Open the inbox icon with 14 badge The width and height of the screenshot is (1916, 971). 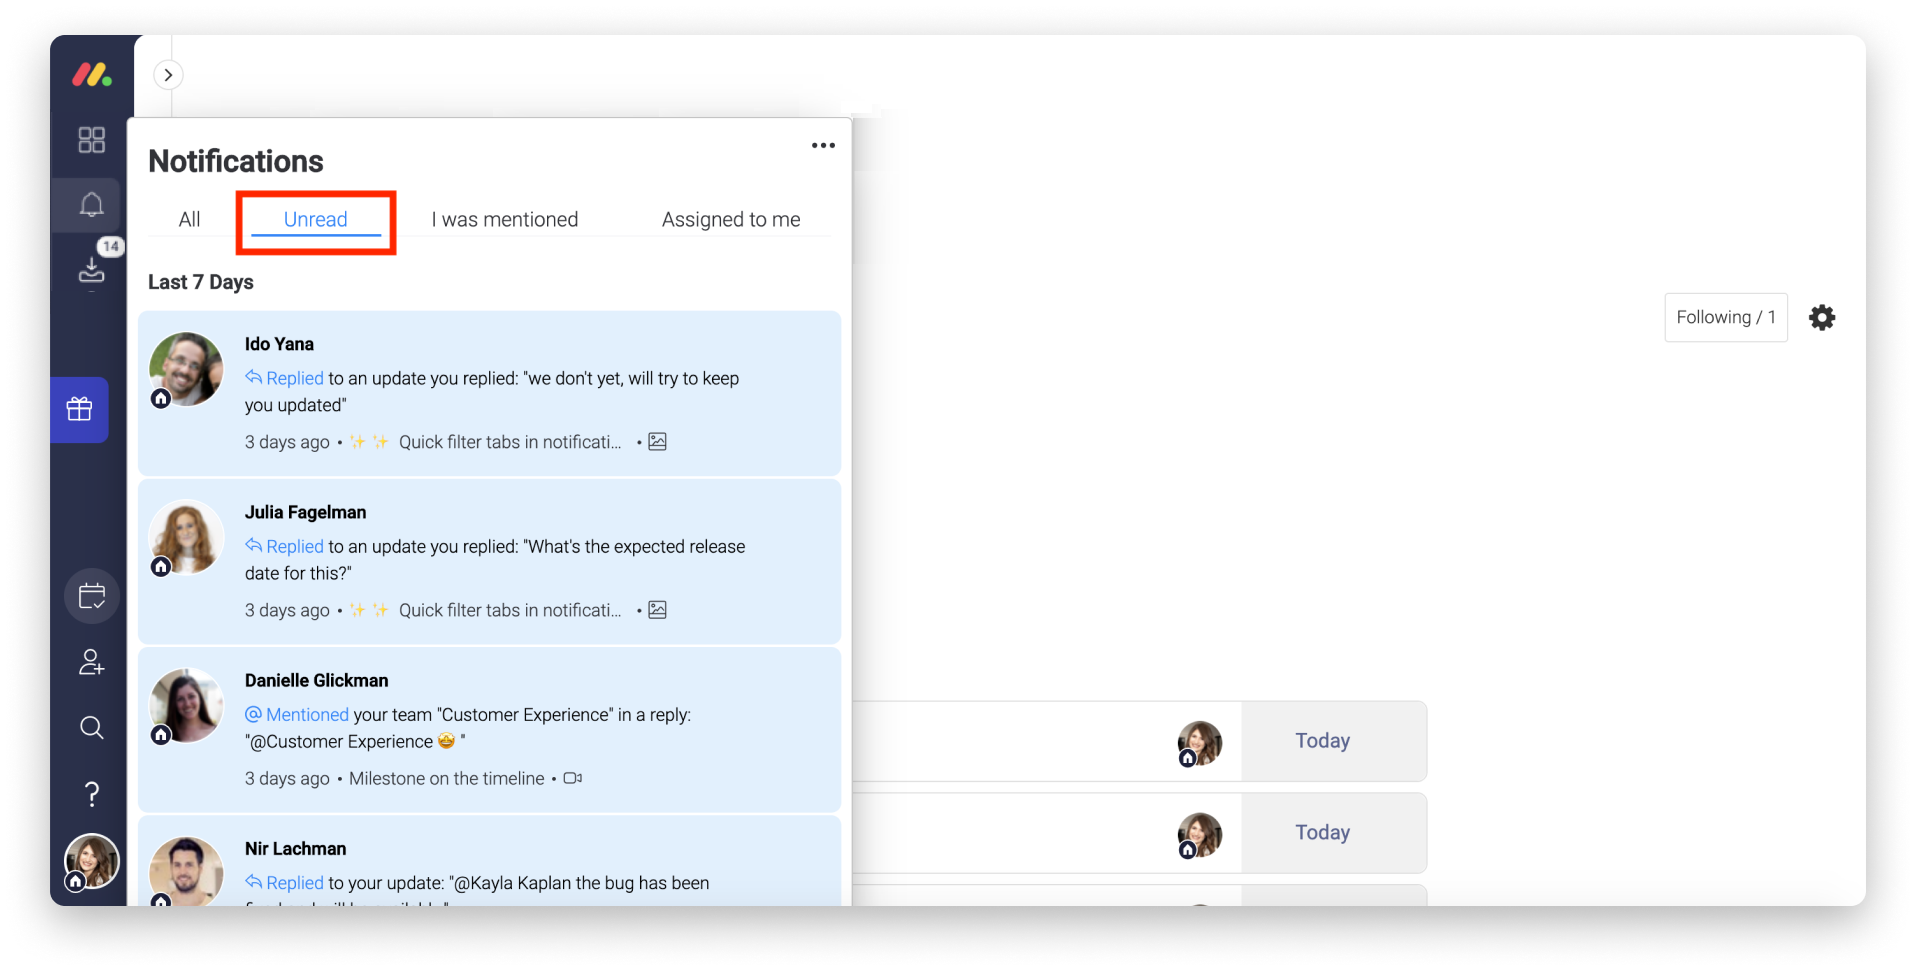(91, 269)
